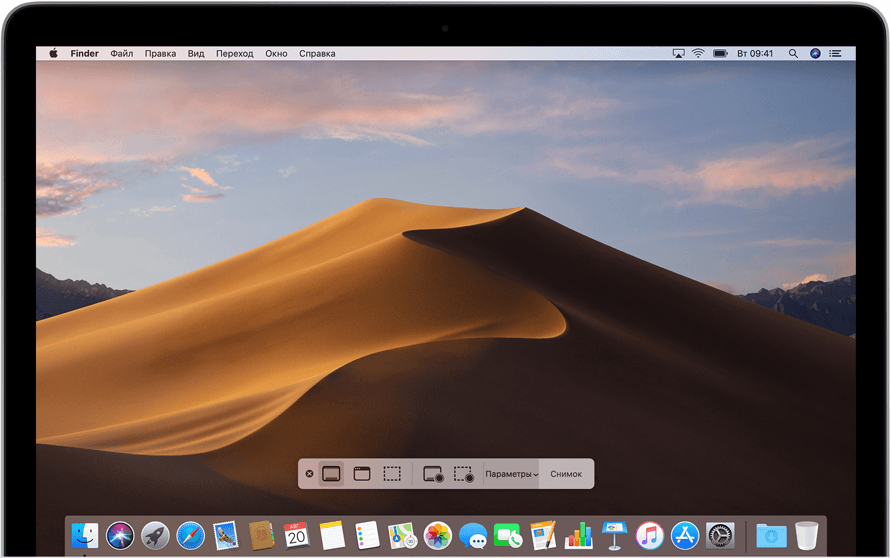The image size is (890, 558).
Task: Open the Apple menu
Action: pos(53,53)
